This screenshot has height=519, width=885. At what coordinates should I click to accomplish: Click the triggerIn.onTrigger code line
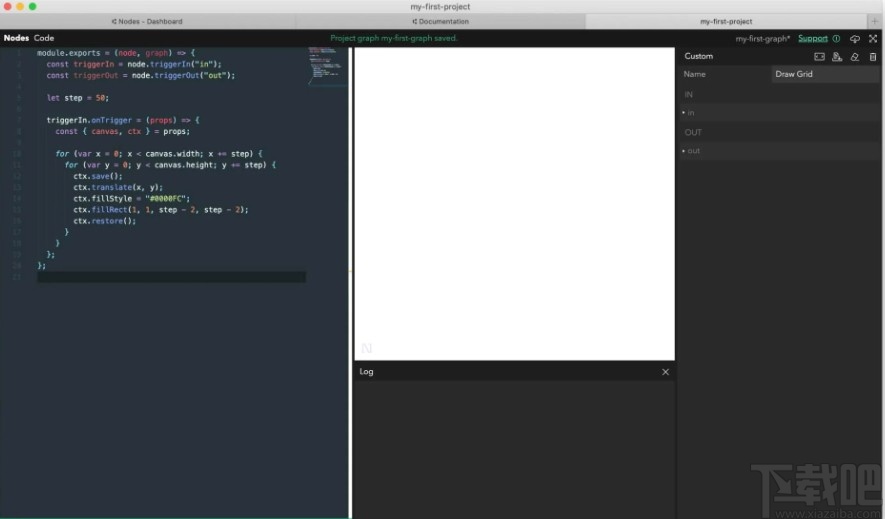[x=122, y=120]
